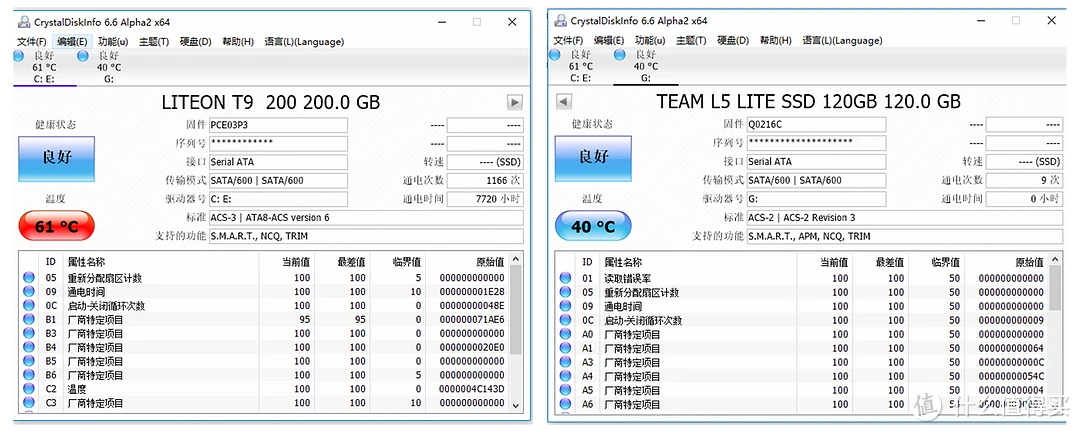
Task: Select C: E: disk tab in left window
Action: tap(44, 67)
